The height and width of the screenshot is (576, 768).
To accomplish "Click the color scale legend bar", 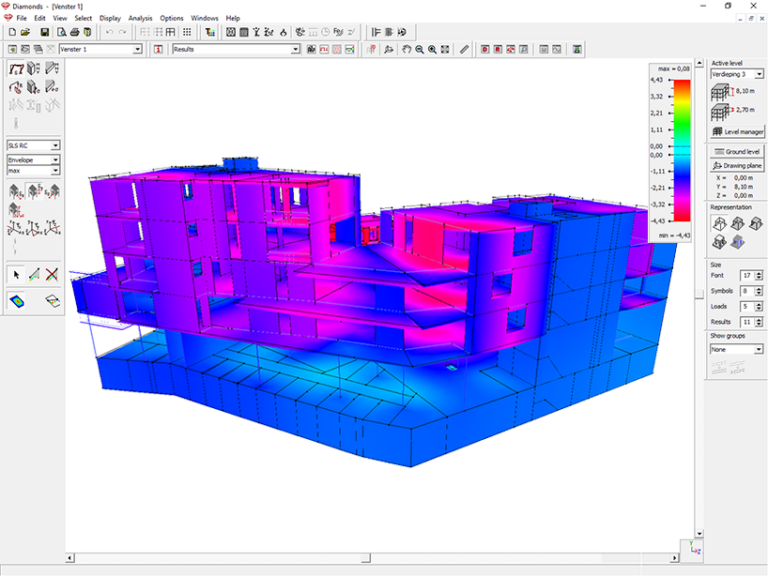I will point(682,148).
